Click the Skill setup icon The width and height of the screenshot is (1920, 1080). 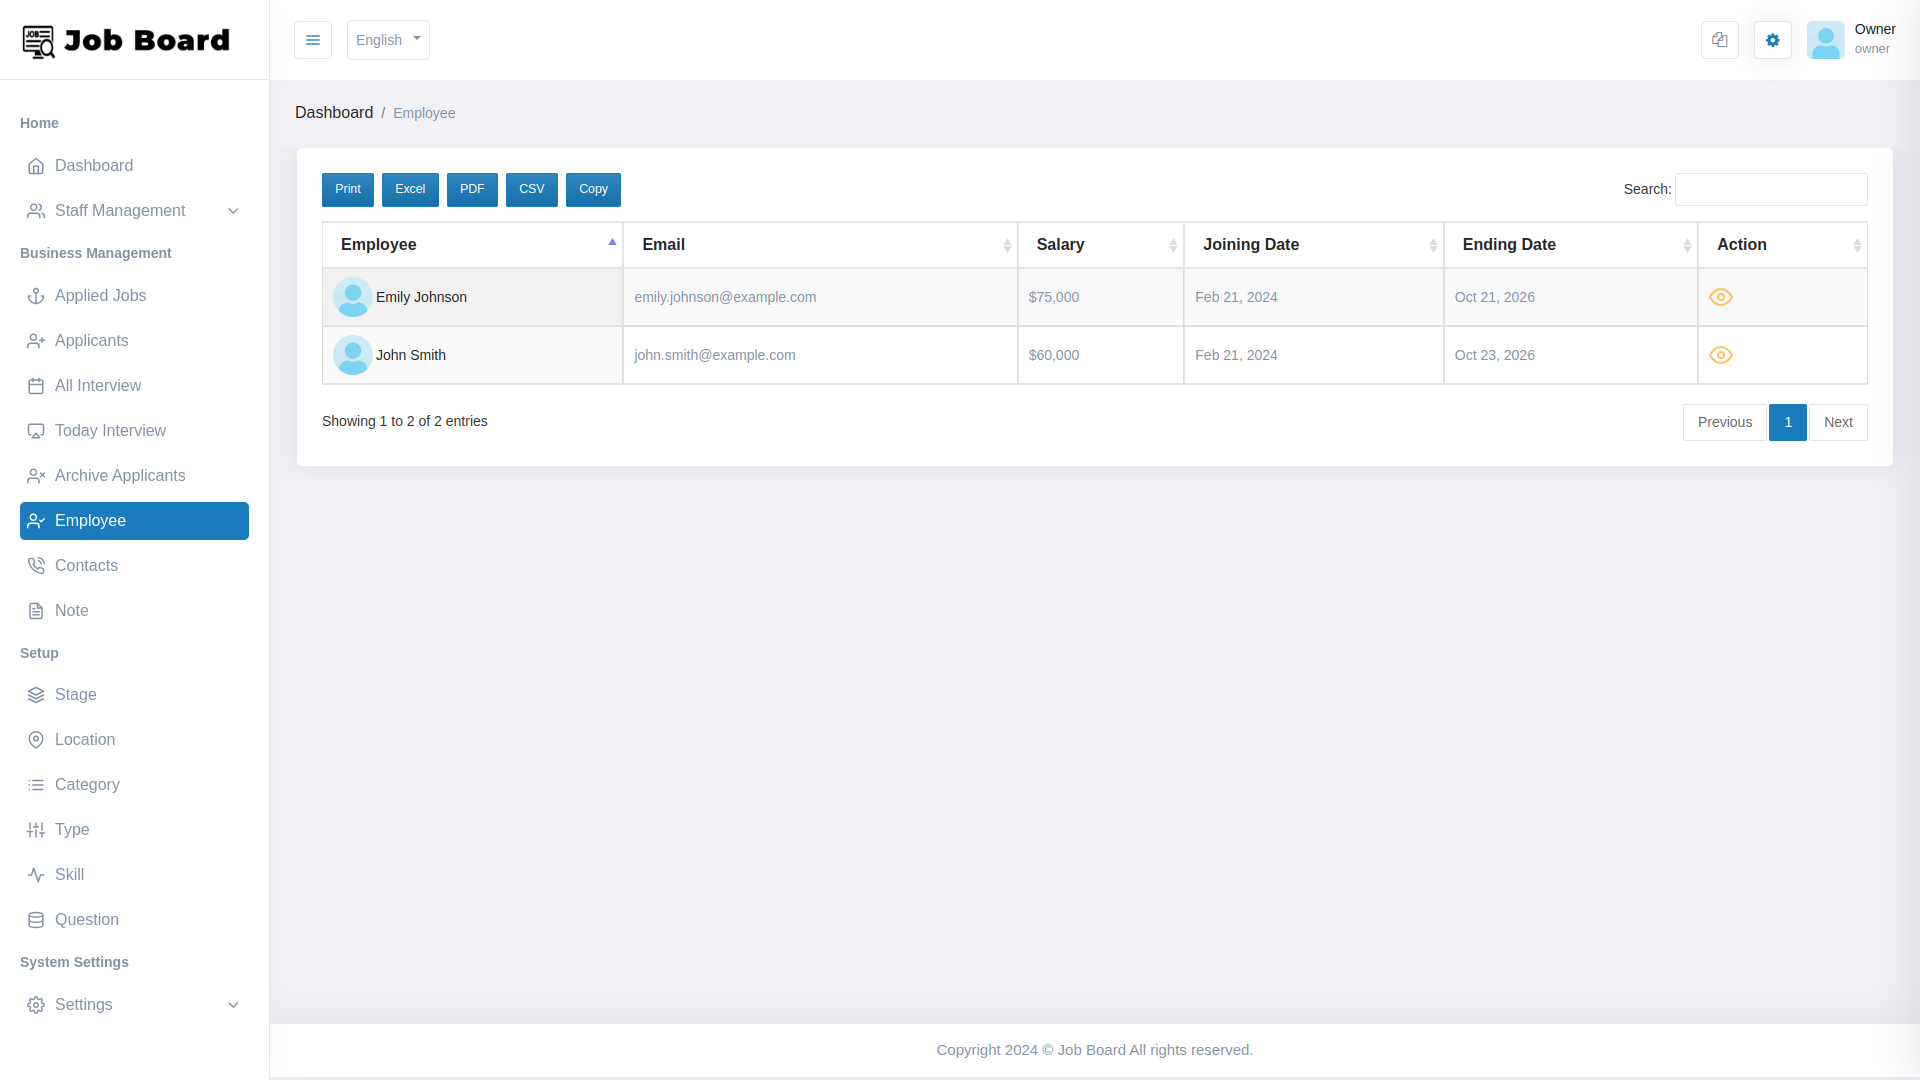(36, 874)
